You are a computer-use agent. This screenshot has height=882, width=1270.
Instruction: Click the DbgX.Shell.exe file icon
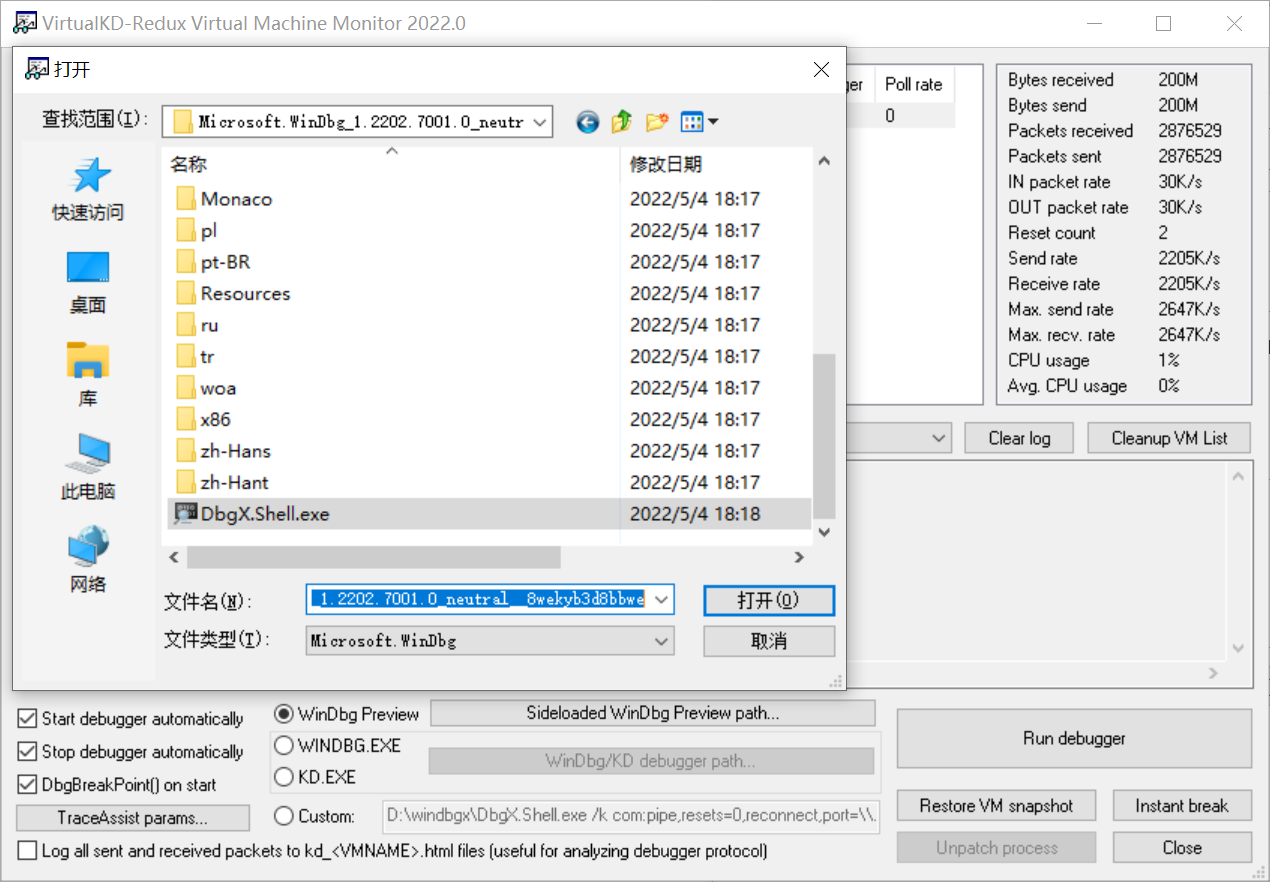point(185,514)
